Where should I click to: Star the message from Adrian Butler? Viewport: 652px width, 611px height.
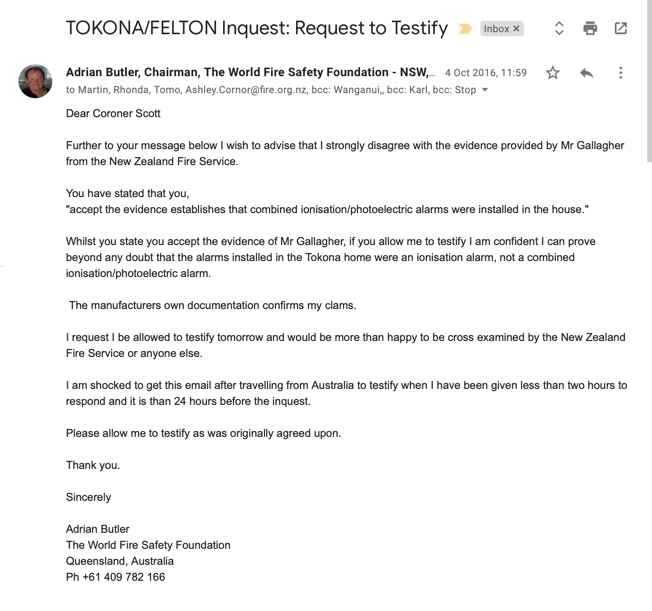553,73
